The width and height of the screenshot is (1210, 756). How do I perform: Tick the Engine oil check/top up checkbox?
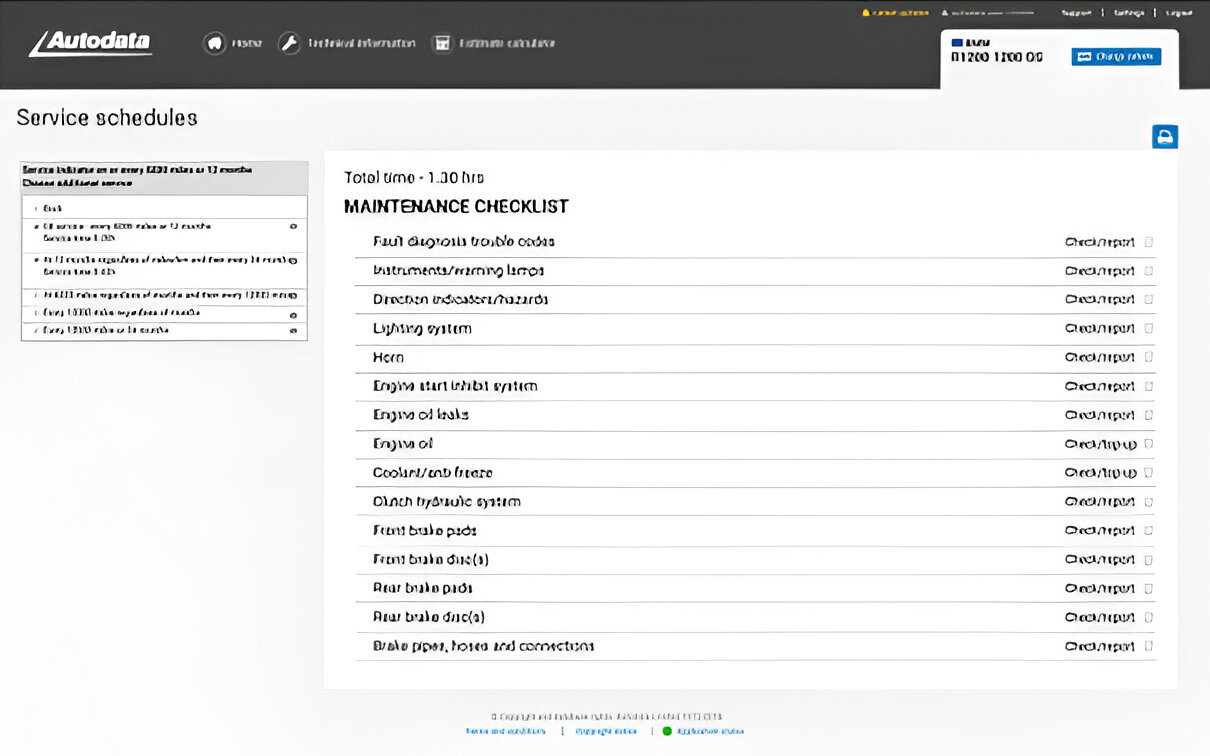pyautogui.click(x=1149, y=444)
